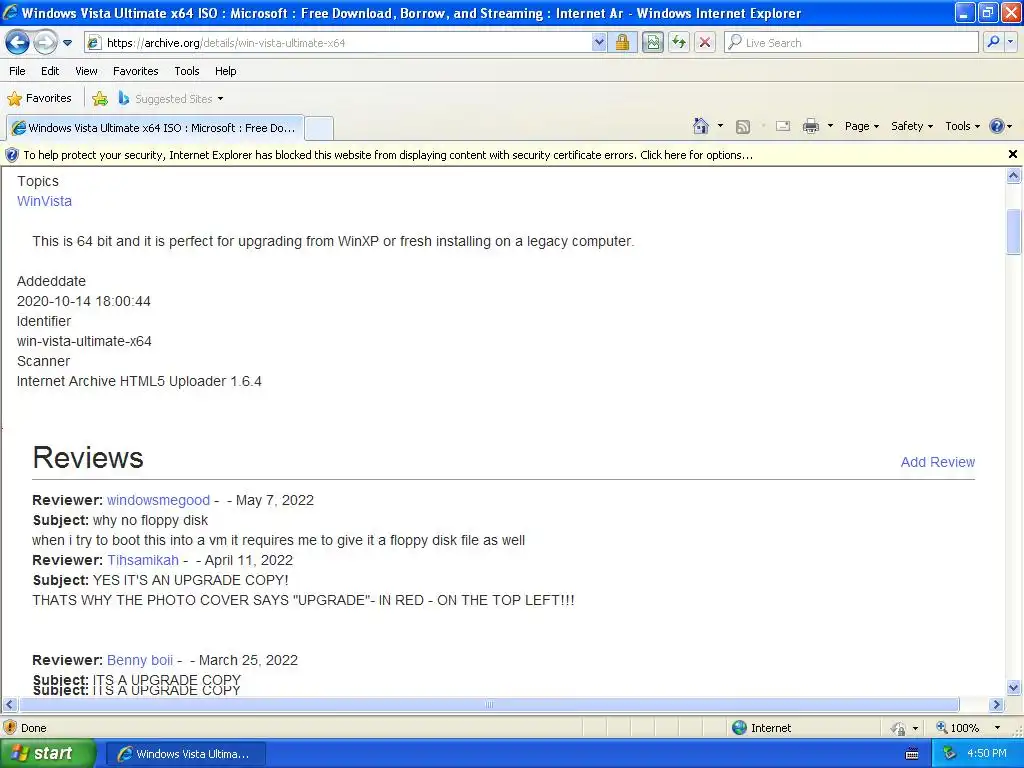Open the WinVista topic link
Viewport: 1024px width, 768px height.
click(44, 201)
